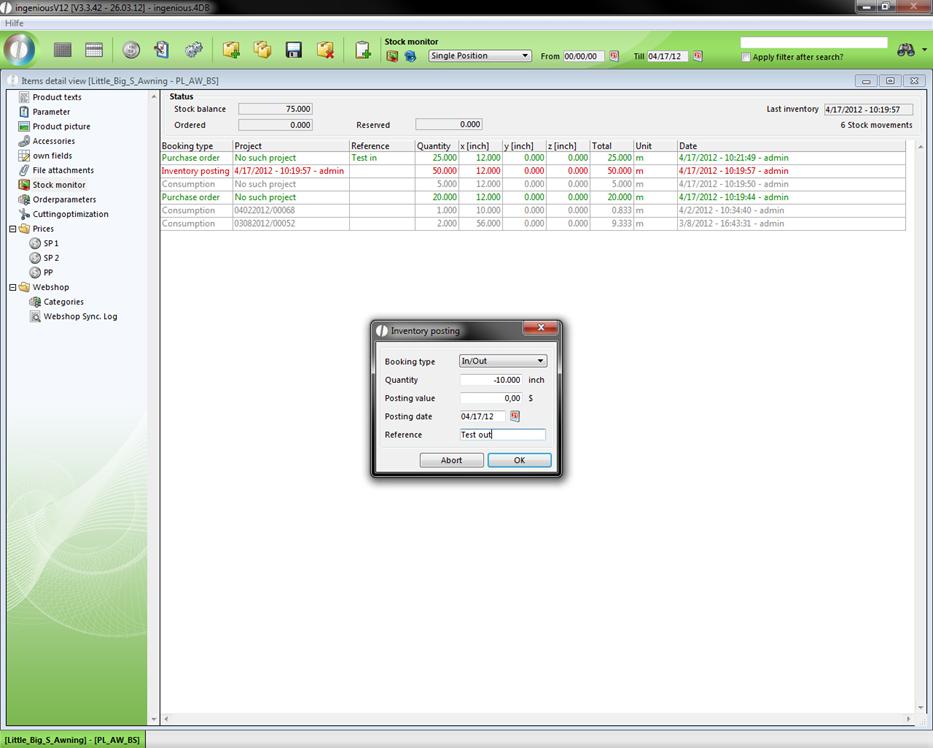Open calendar picker next to Posting date

tap(516, 416)
